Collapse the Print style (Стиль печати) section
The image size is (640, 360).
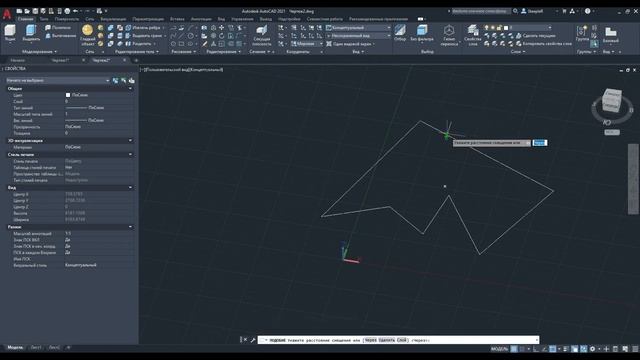(130, 154)
